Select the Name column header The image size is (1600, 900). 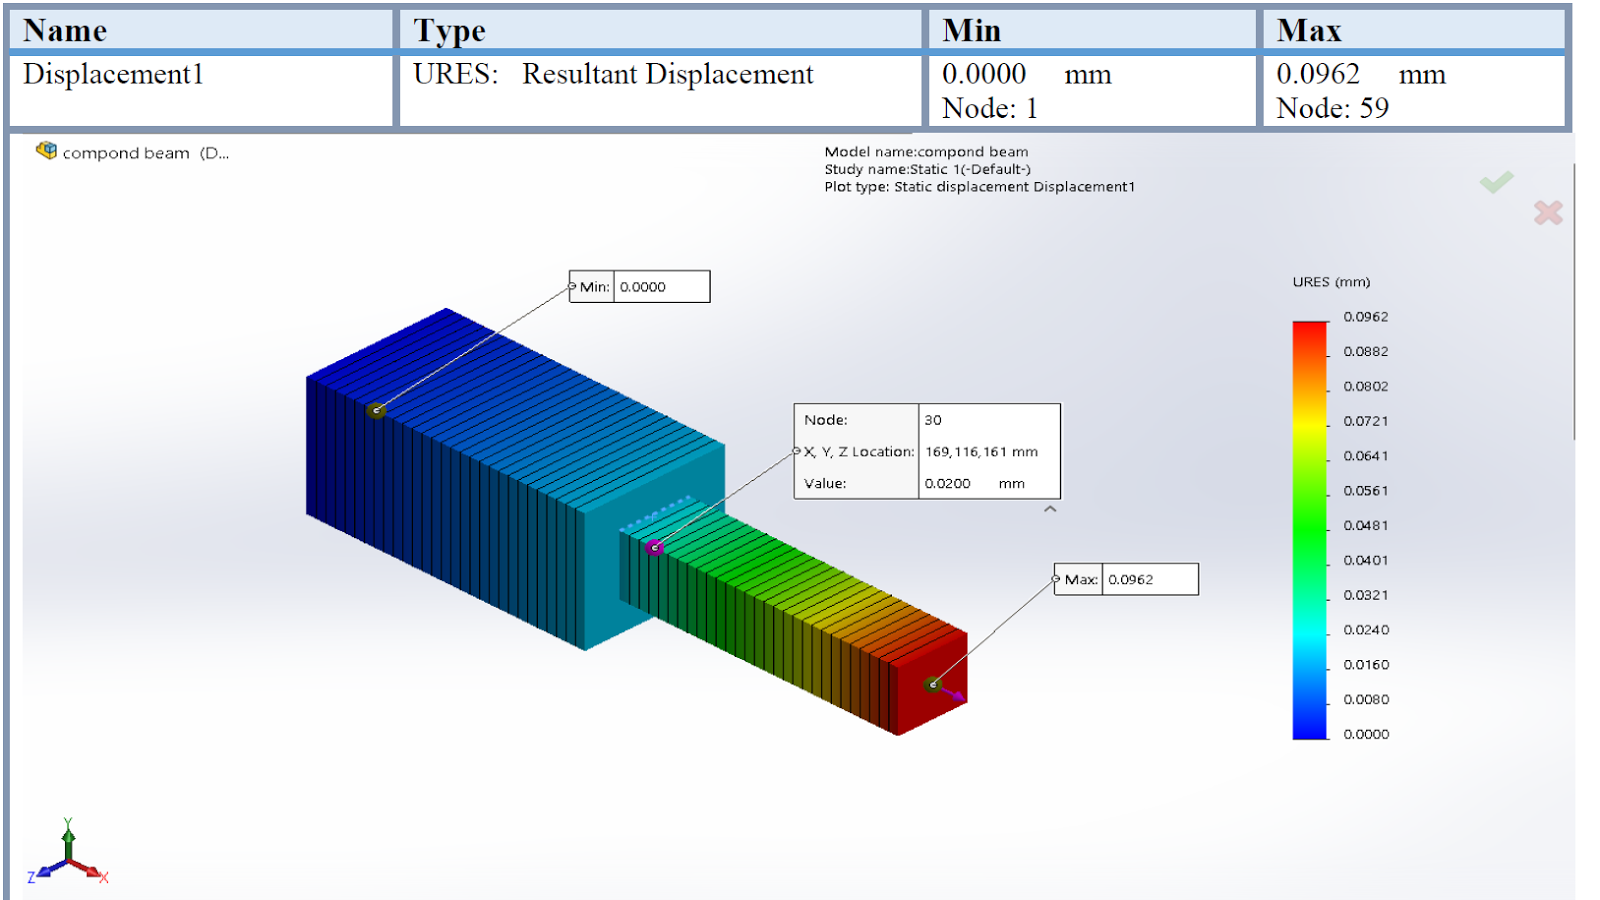tap(67, 30)
